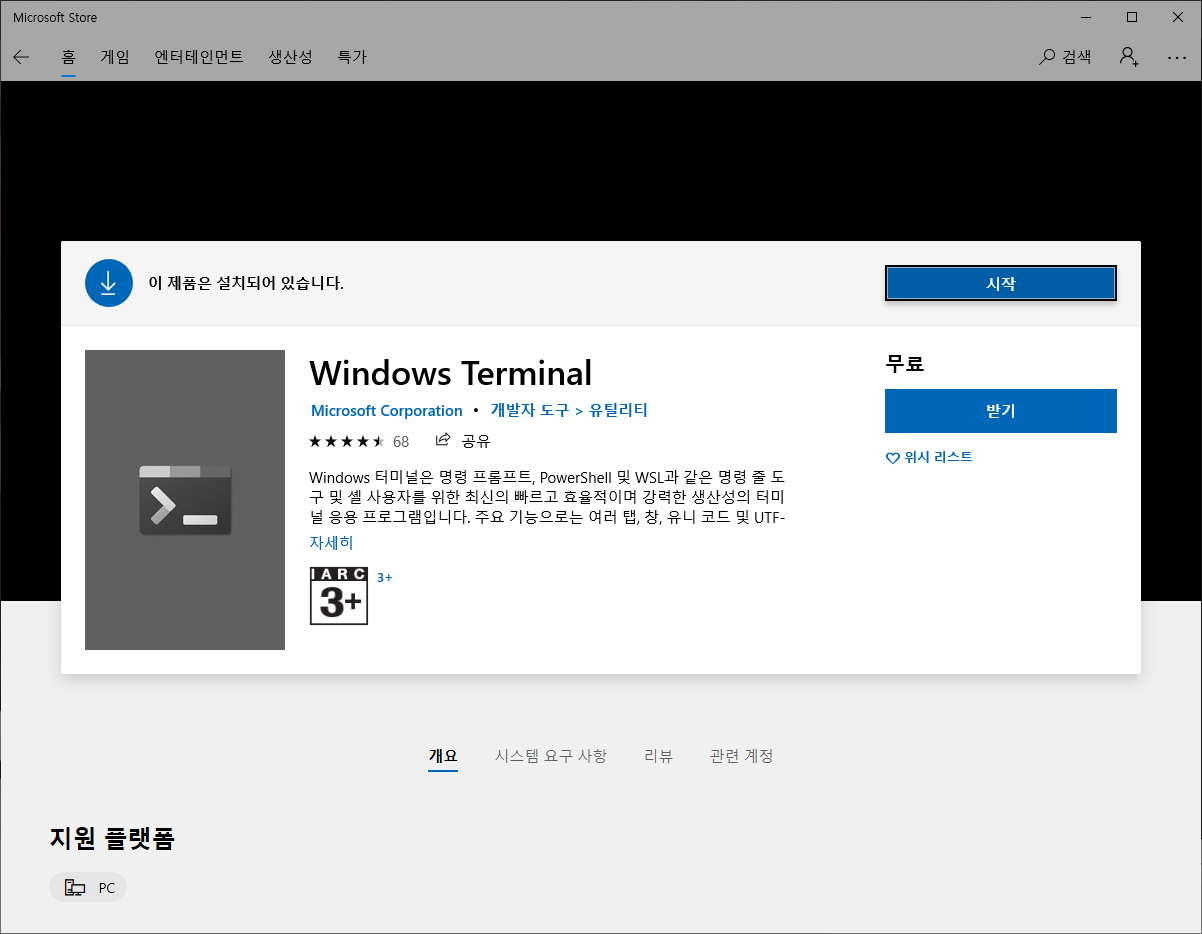1202x934 pixels.
Task: Click the 지원 플랫폼 heading
Action: pyautogui.click(x=112, y=838)
